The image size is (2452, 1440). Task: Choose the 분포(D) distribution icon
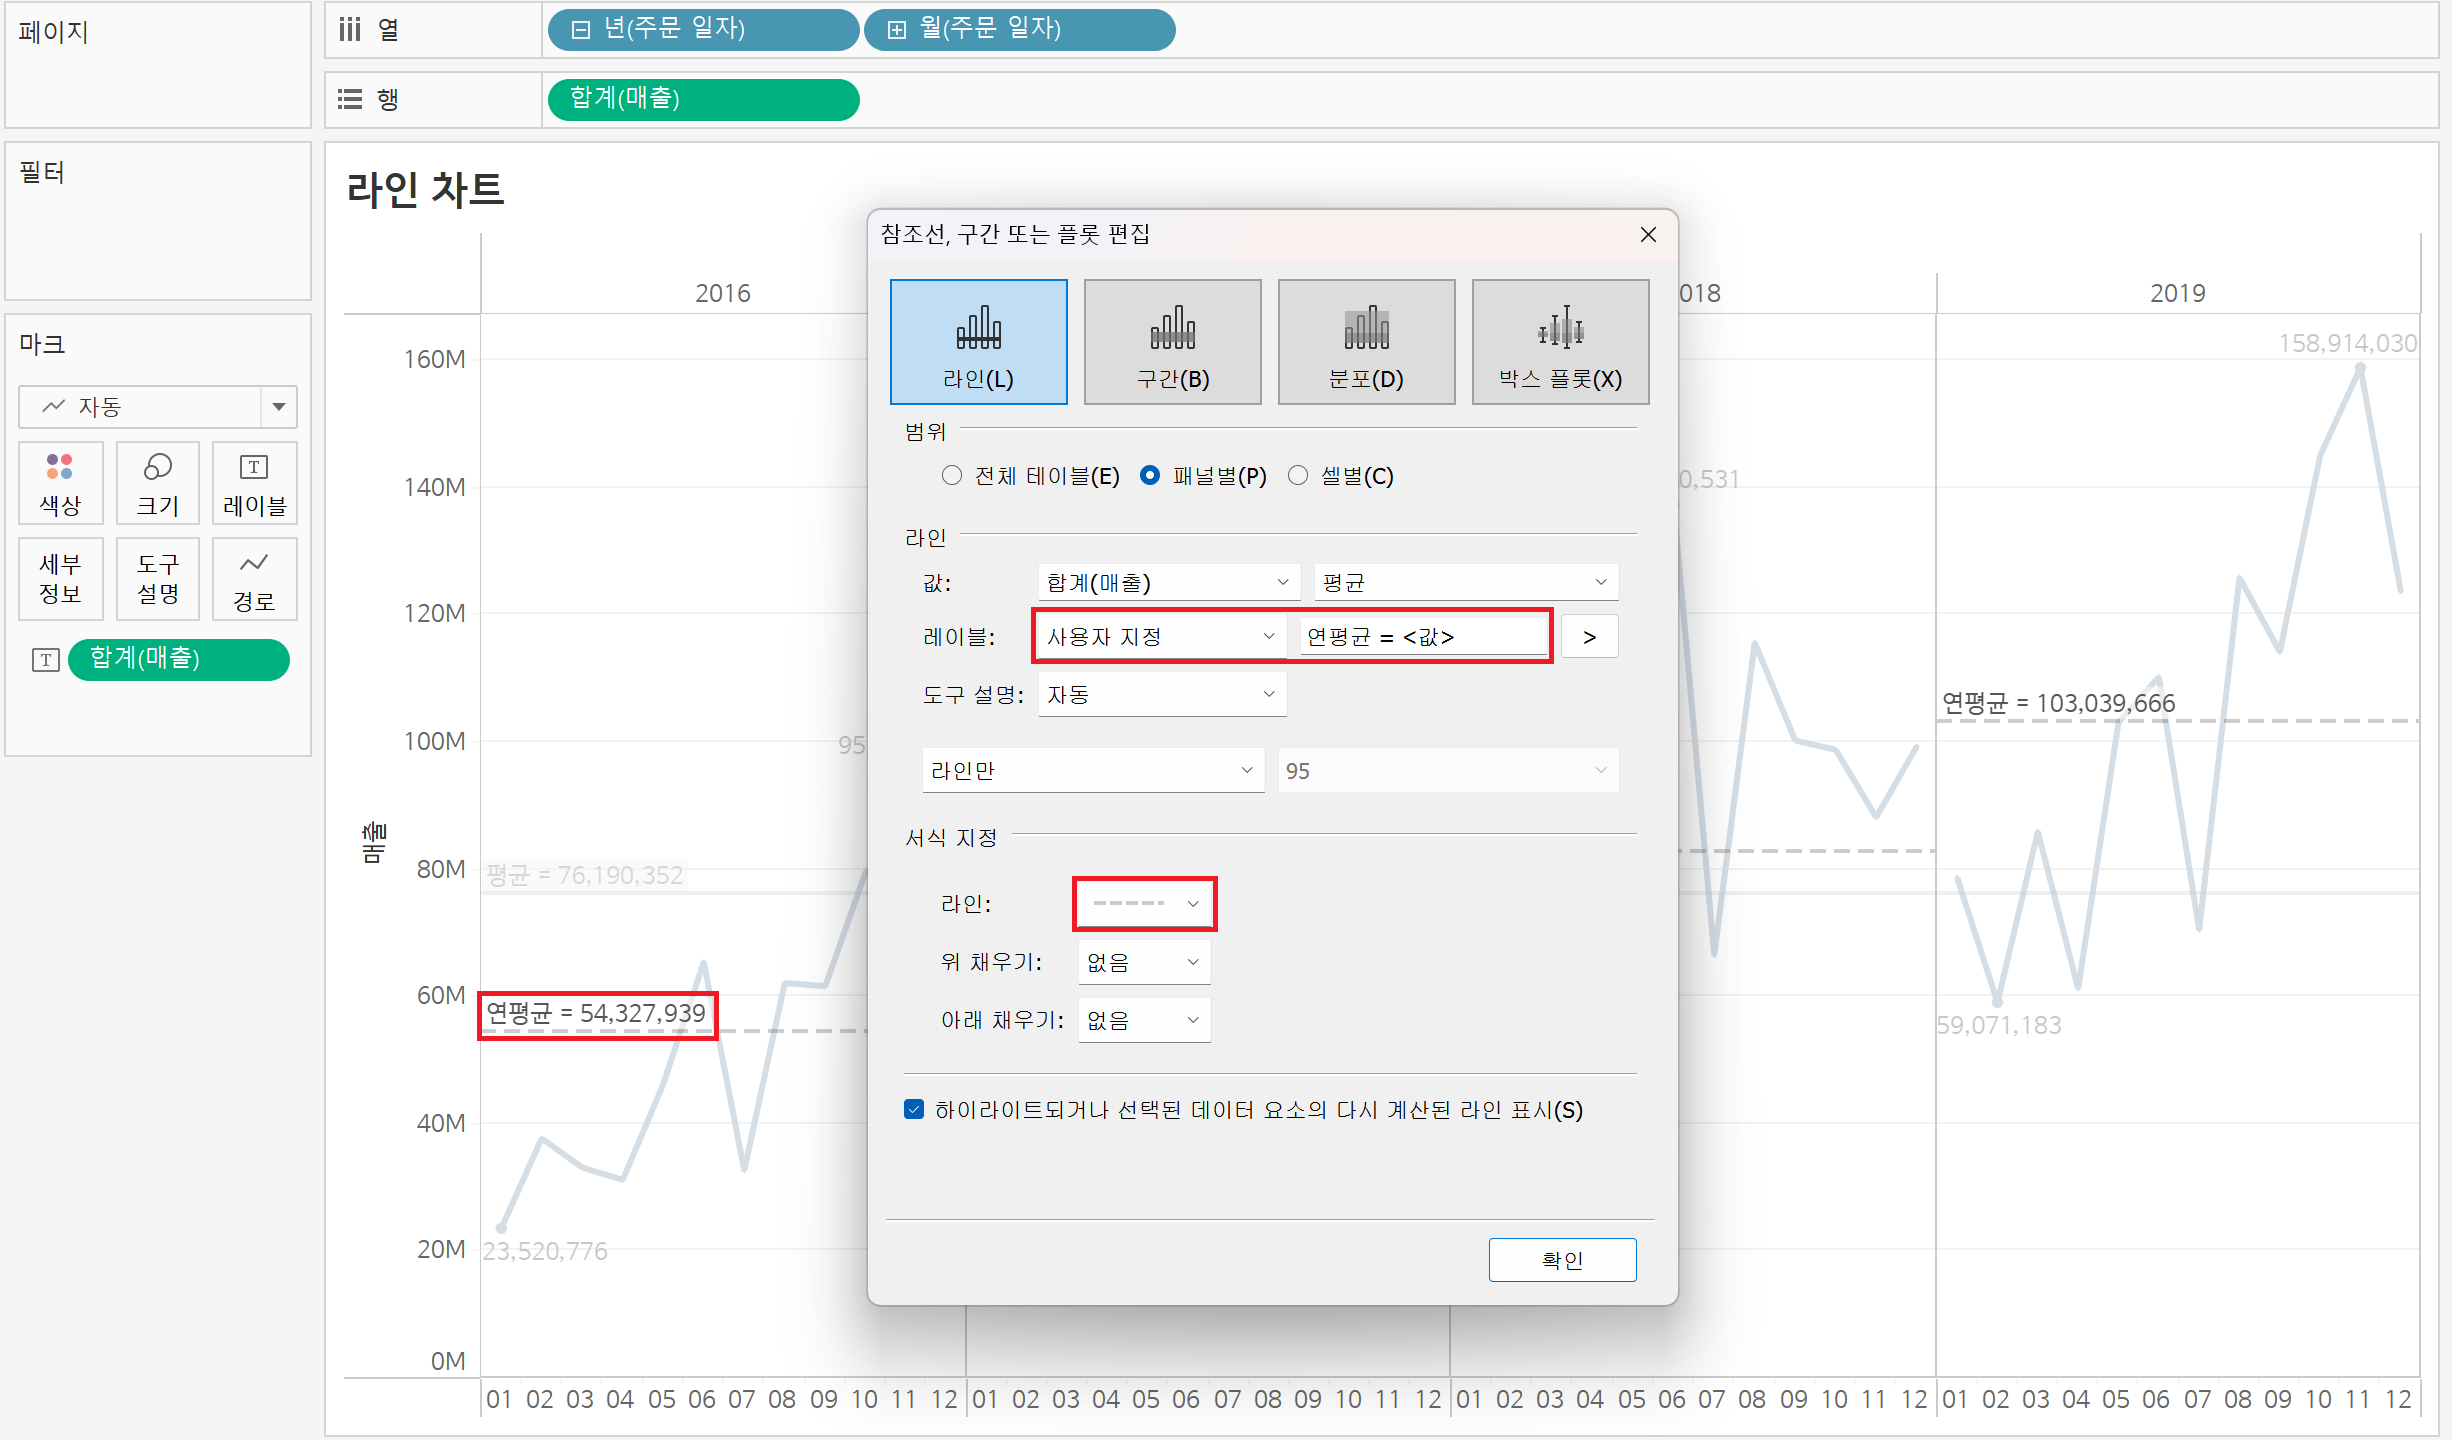[x=1366, y=342]
